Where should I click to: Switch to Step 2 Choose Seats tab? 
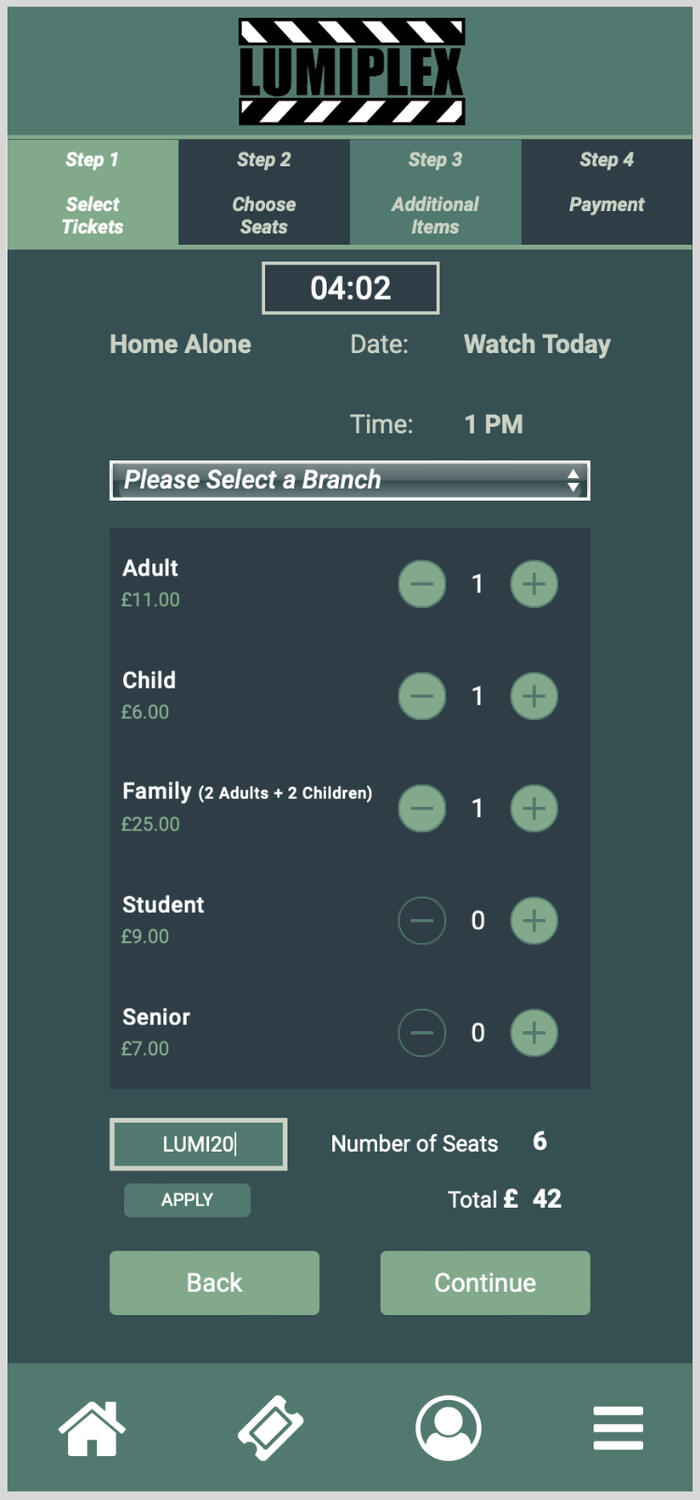click(x=264, y=192)
